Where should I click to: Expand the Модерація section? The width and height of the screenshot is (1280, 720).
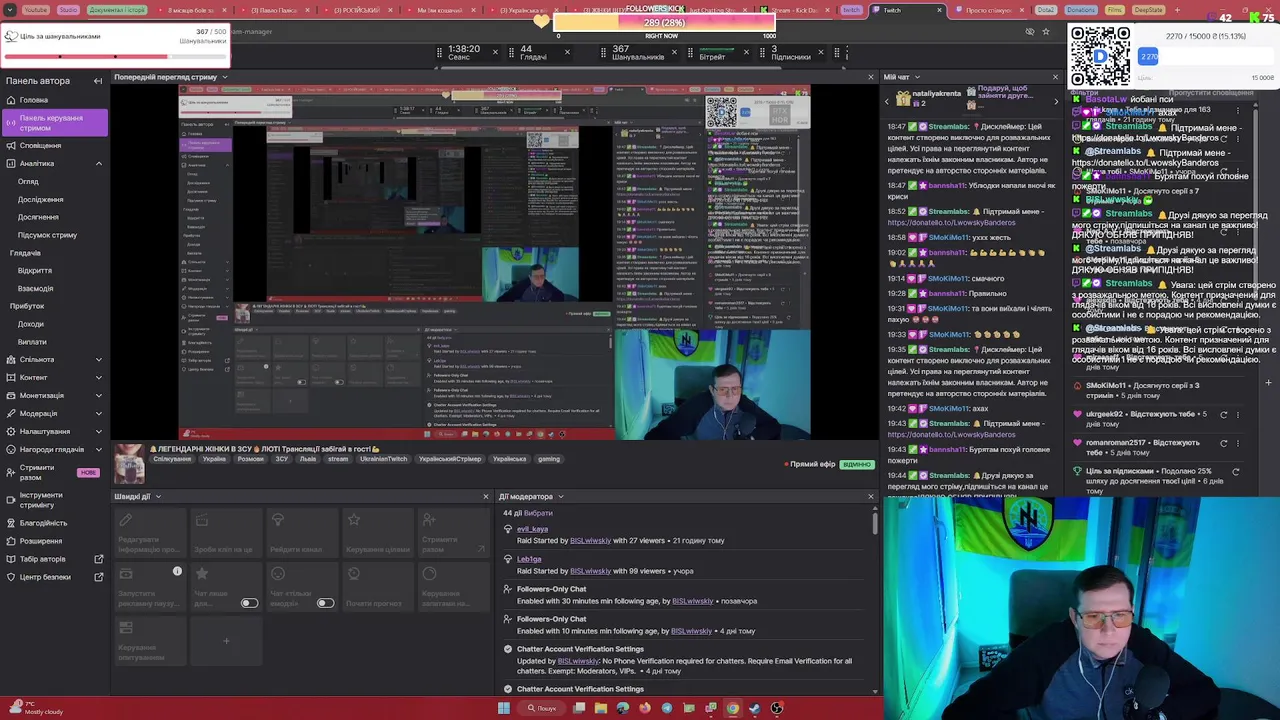click(98, 414)
